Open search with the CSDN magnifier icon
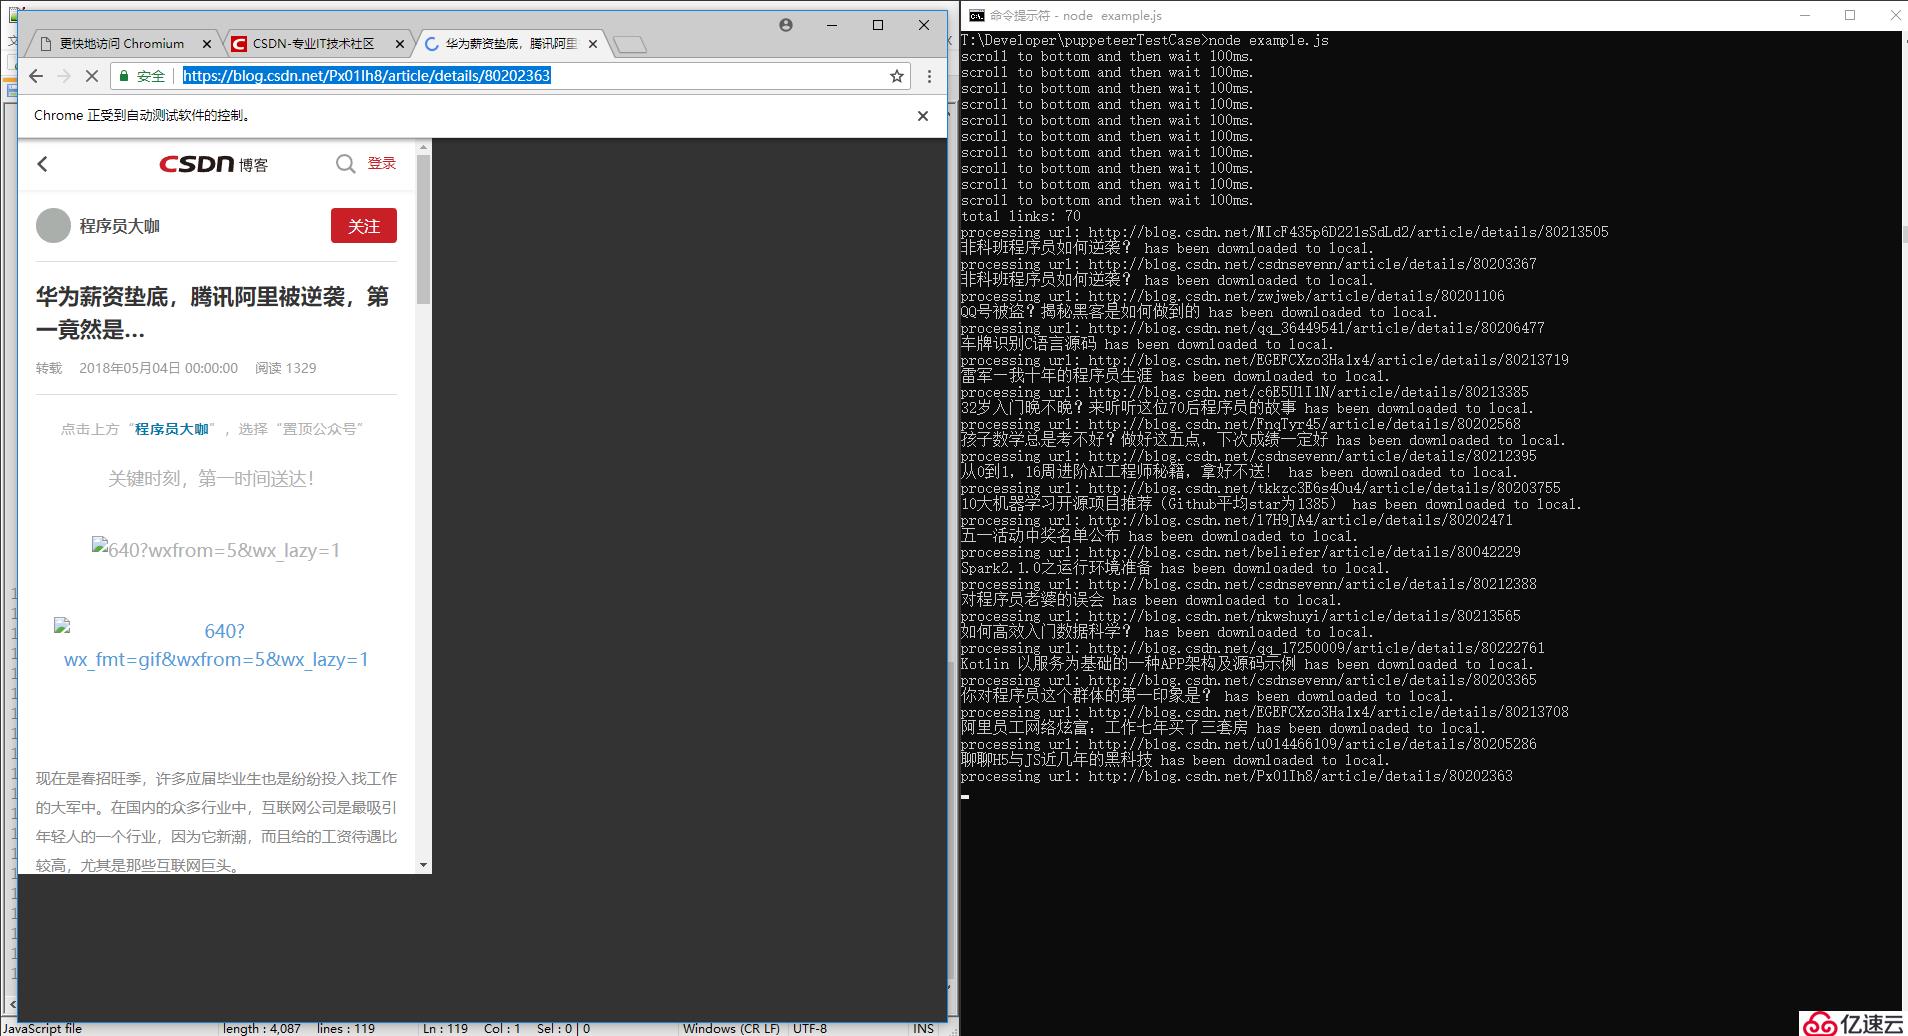The height and width of the screenshot is (1036, 1908). tap(345, 164)
